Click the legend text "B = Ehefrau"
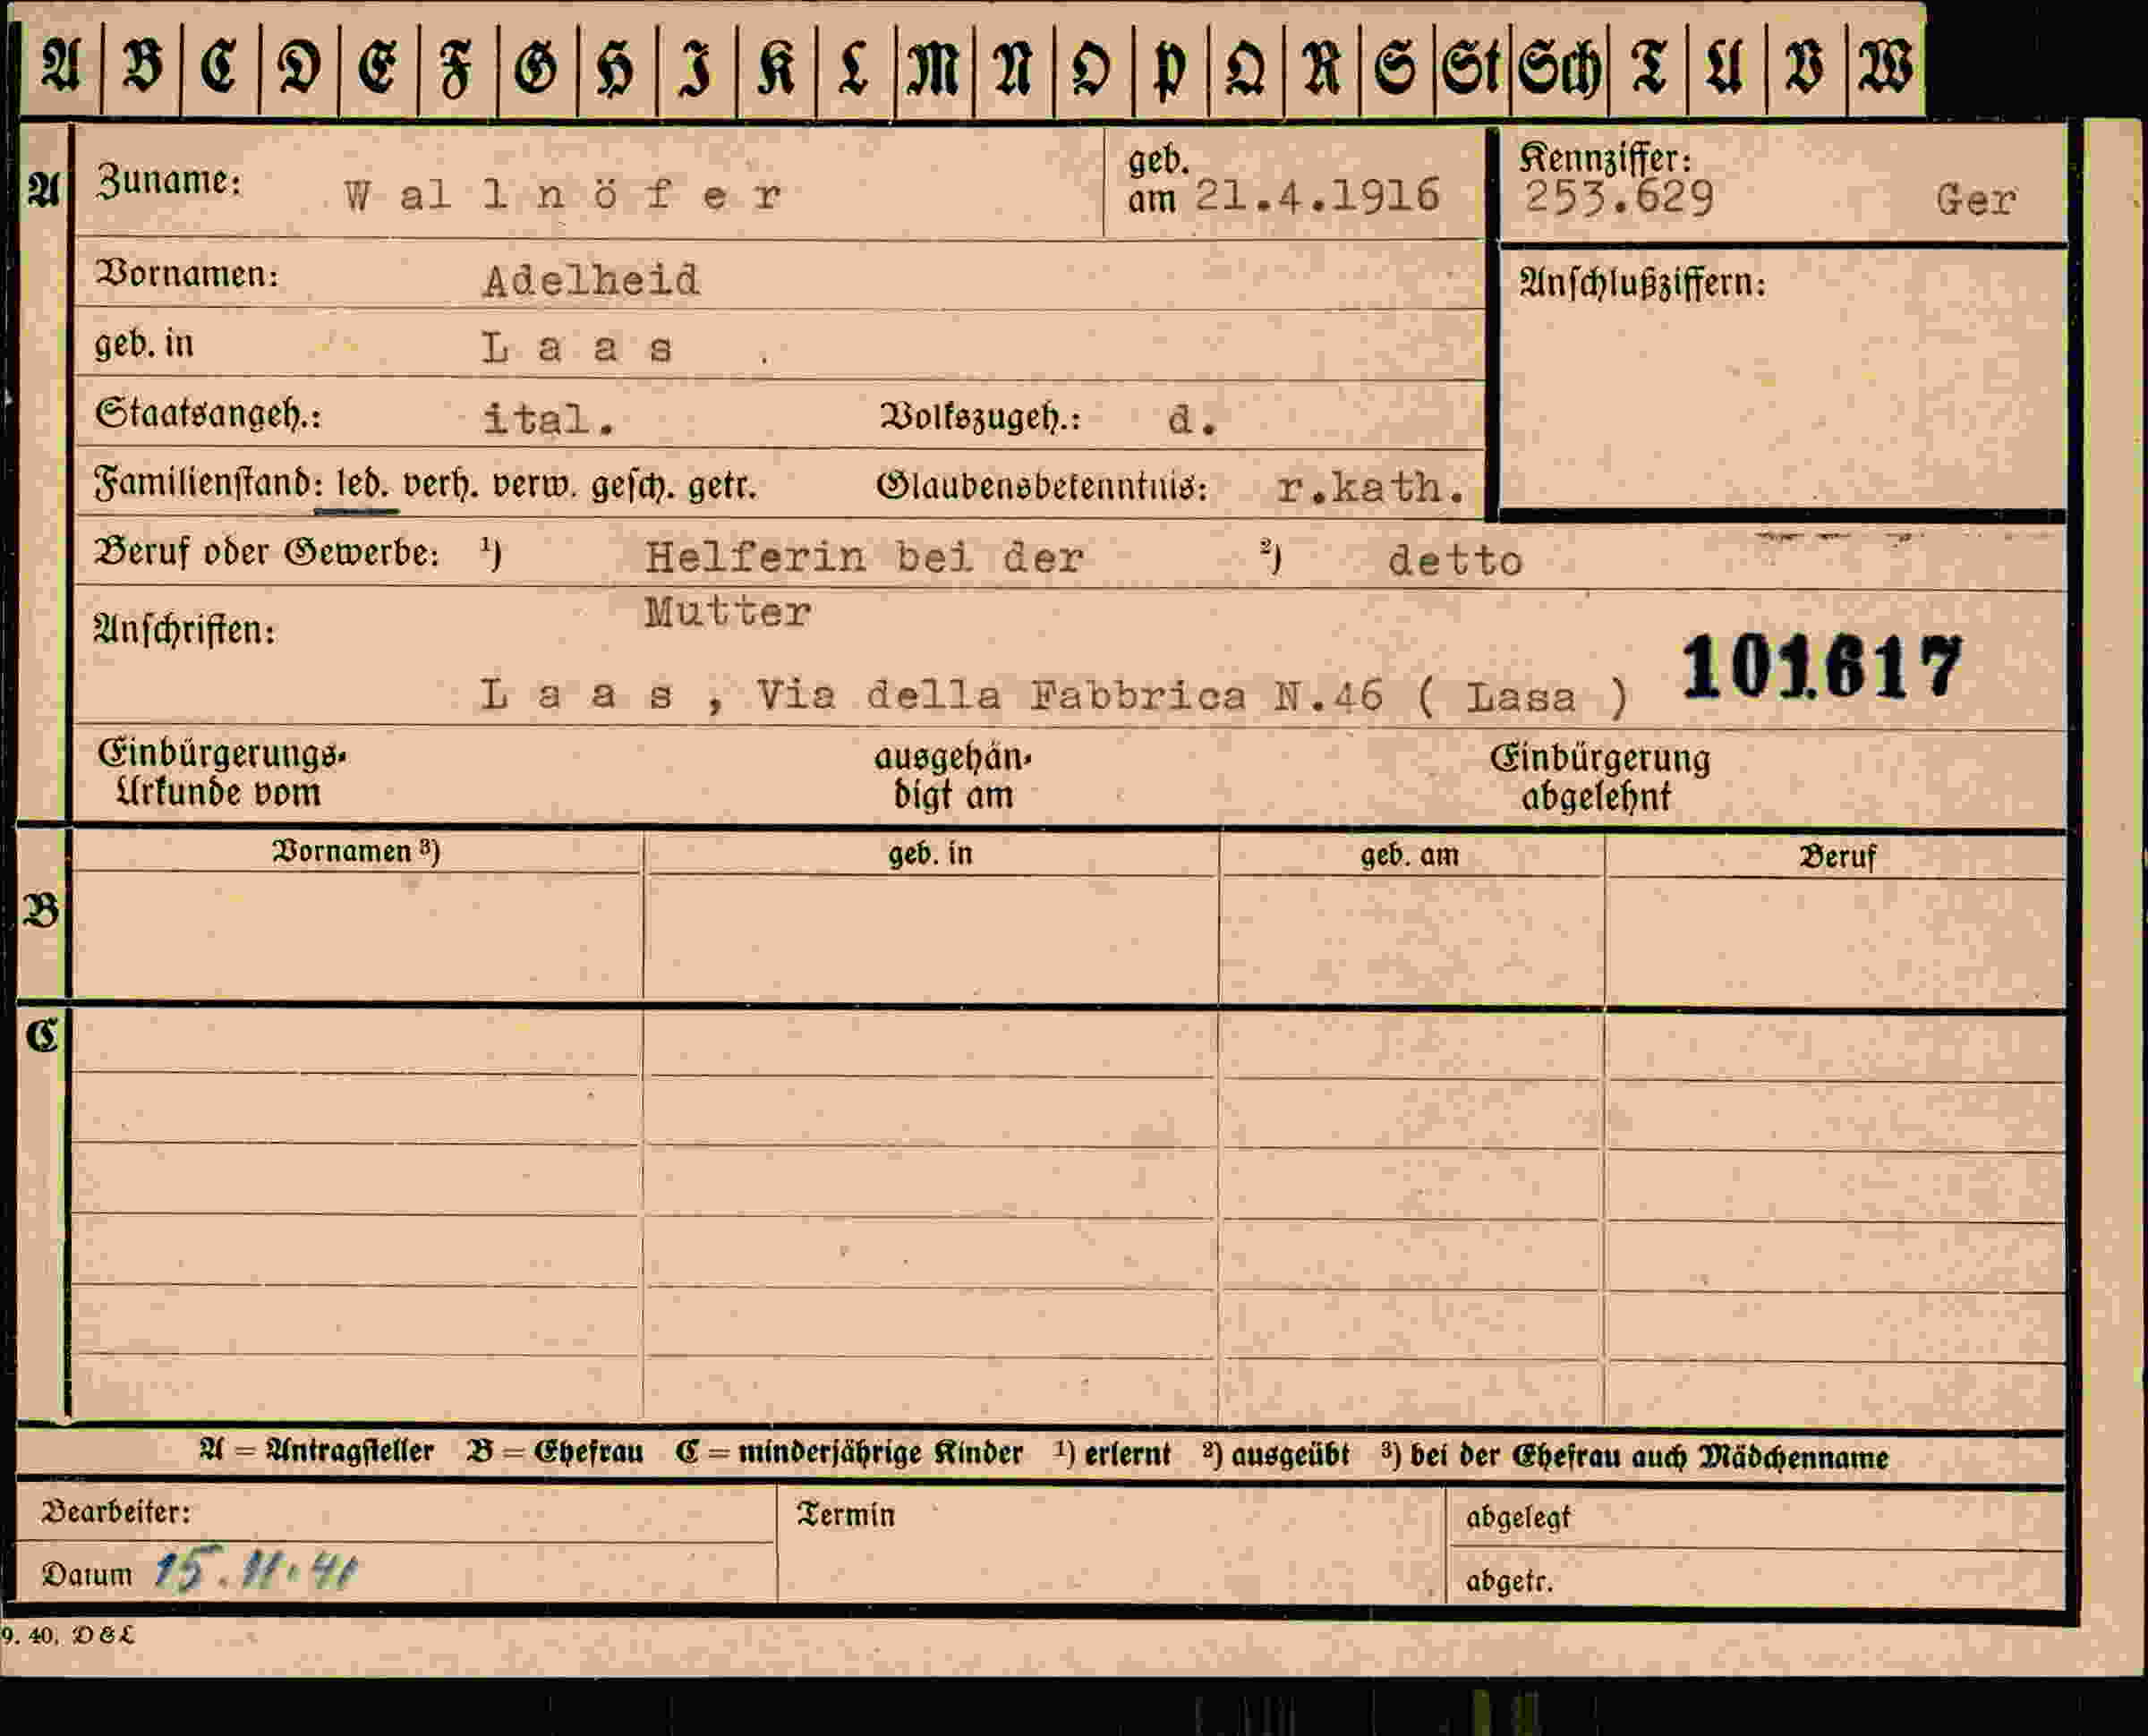 coord(555,1451)
